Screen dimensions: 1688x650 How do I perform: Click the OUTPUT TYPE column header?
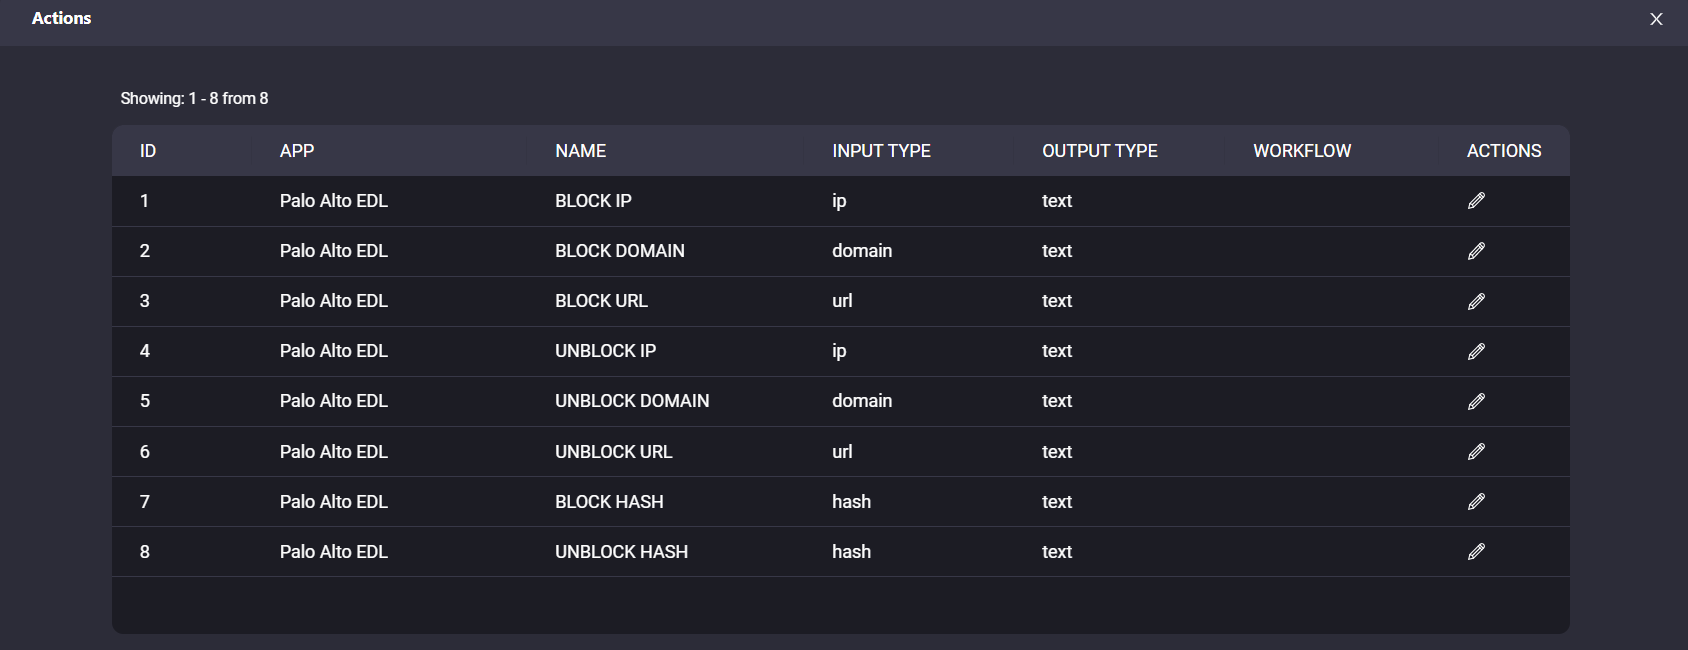pos(1100,151)
